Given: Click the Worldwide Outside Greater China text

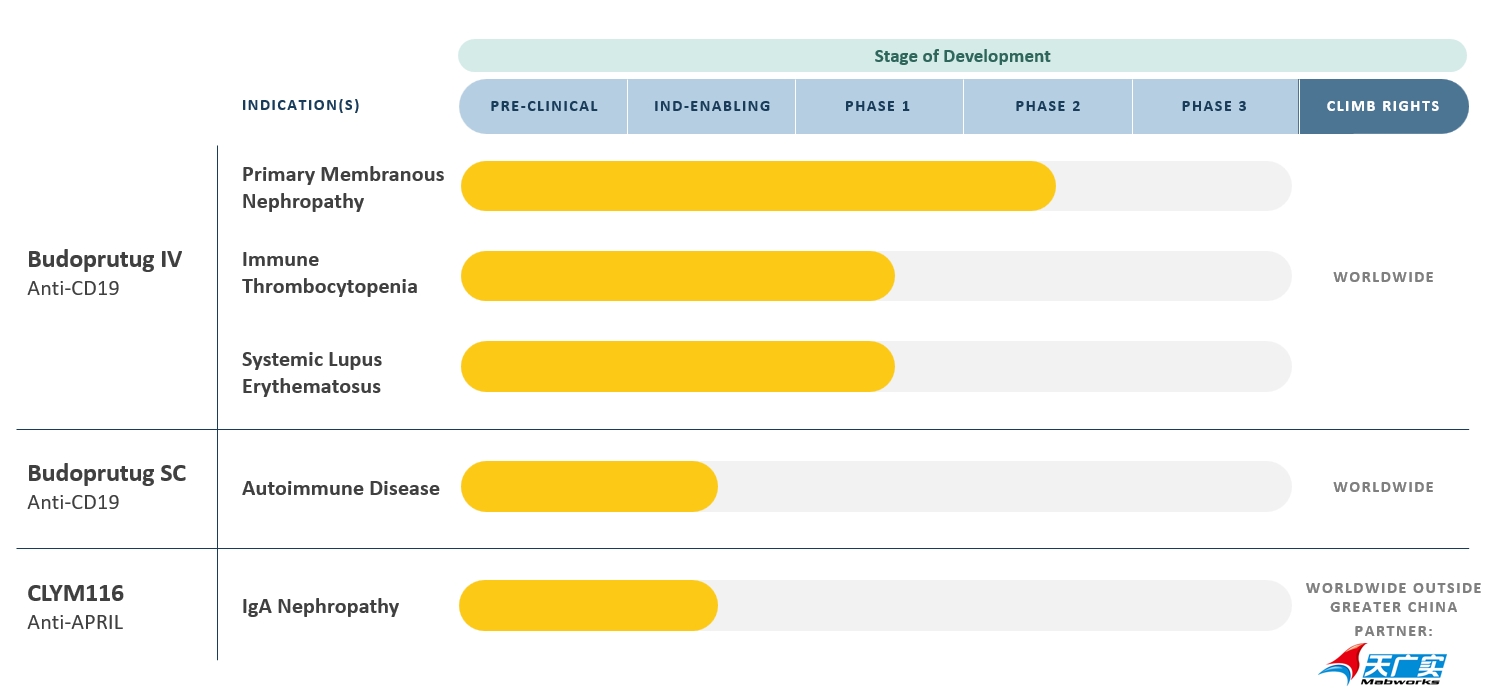Looking at the screenshot, I should point(1393,597).
